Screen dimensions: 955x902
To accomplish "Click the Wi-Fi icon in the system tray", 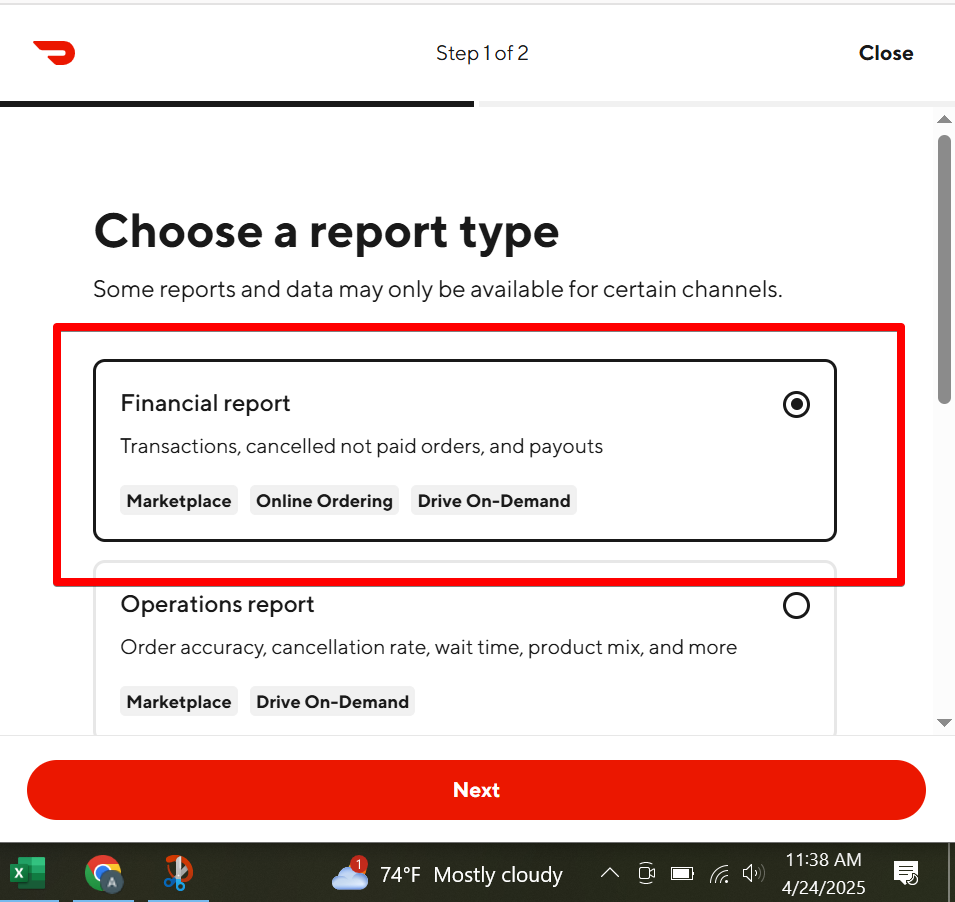I will click(718, 872).
